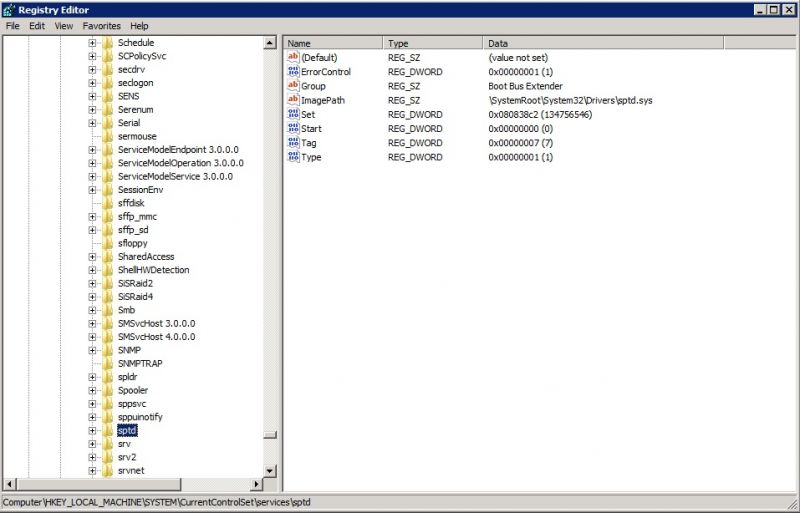This screenshot has width=800, height=513.
Task: Click the Type column header
Action: (432, 44)
